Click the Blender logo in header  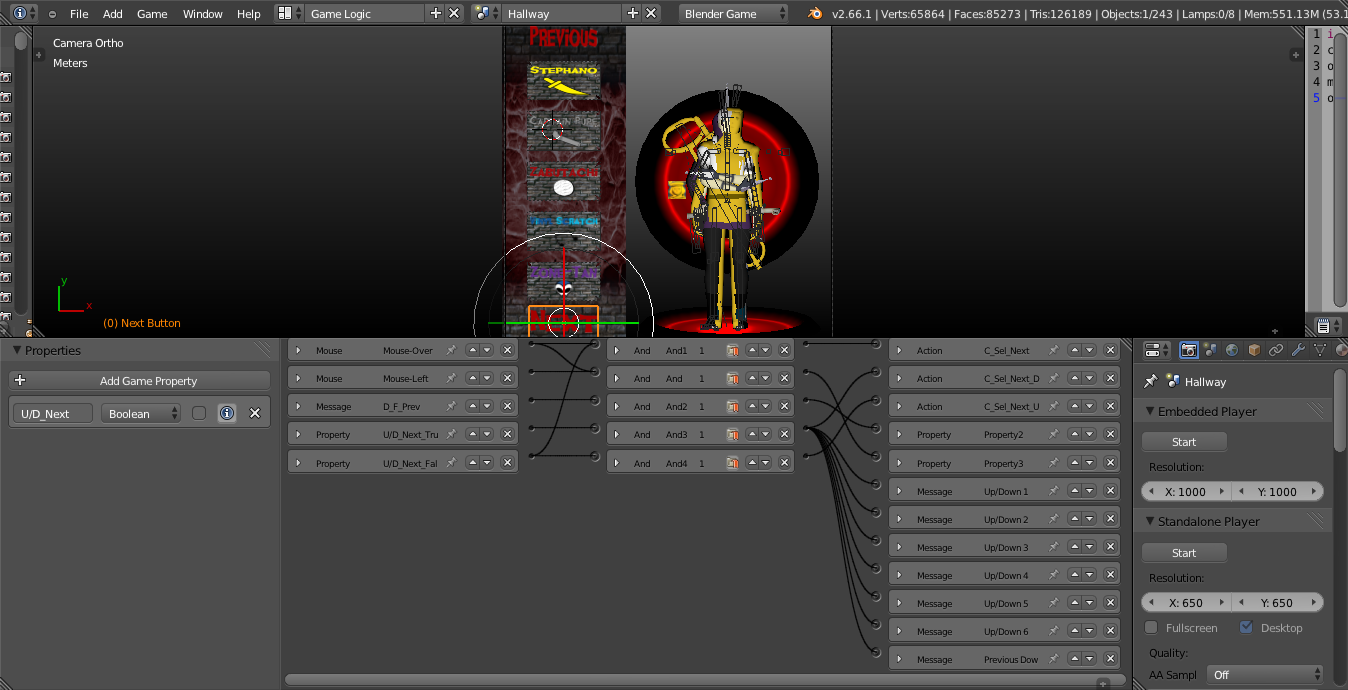pyautogui.click(x=816, y=13)
